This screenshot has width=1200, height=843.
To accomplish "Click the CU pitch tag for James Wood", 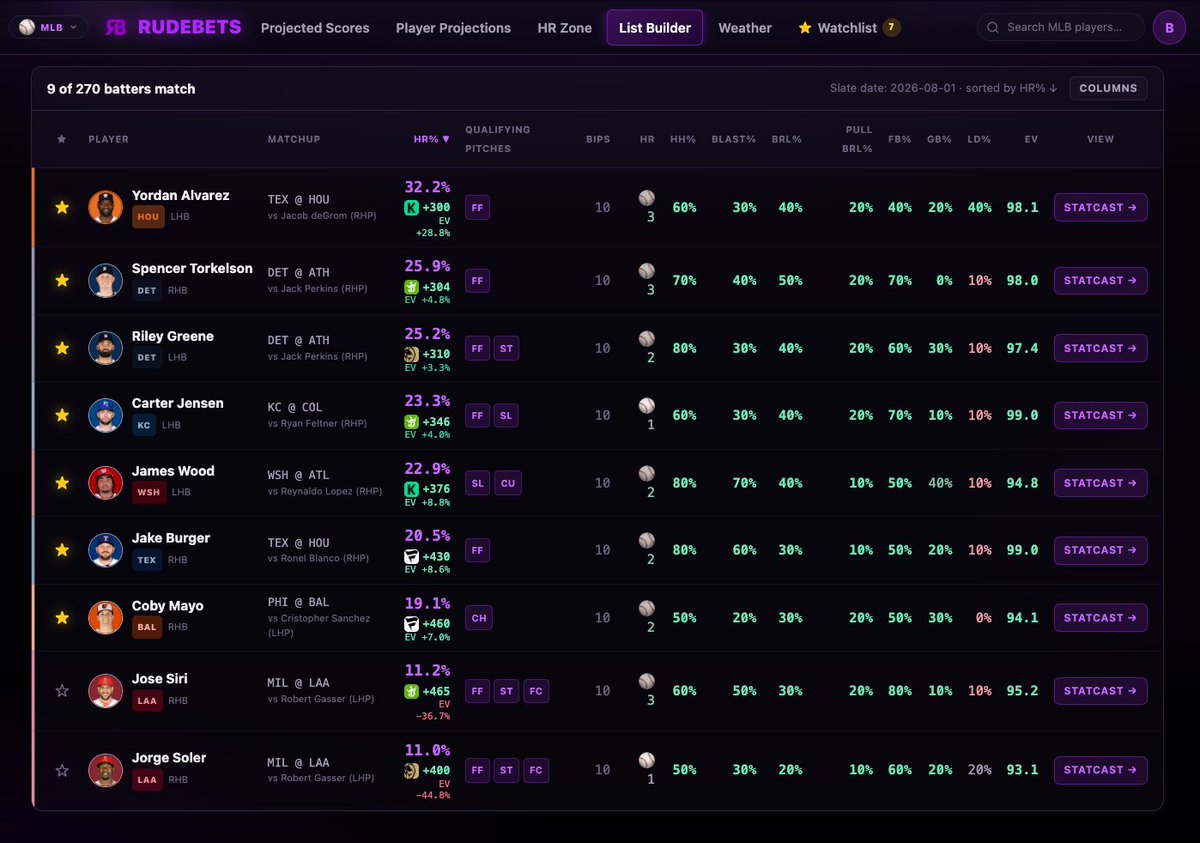I will tap(508, 483).
